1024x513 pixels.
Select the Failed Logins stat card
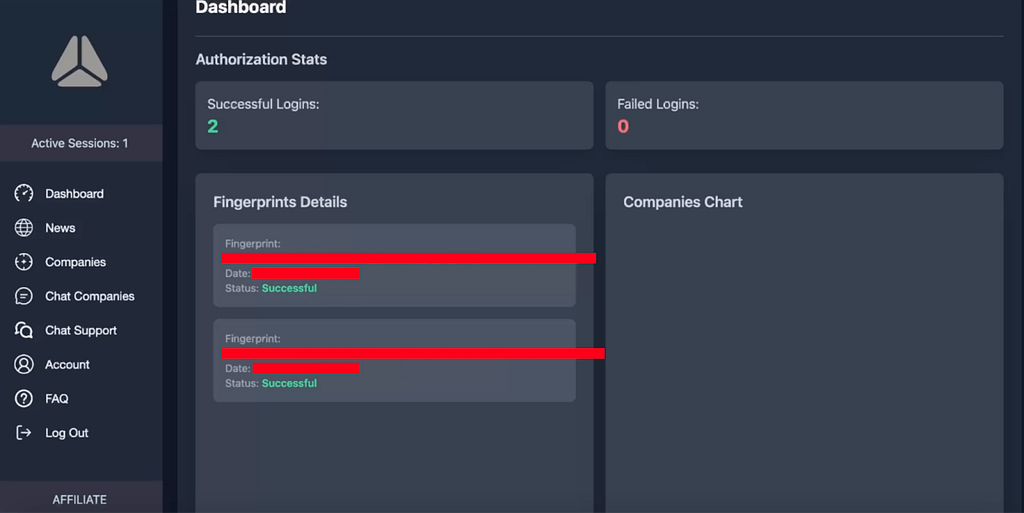pos(804,116)
